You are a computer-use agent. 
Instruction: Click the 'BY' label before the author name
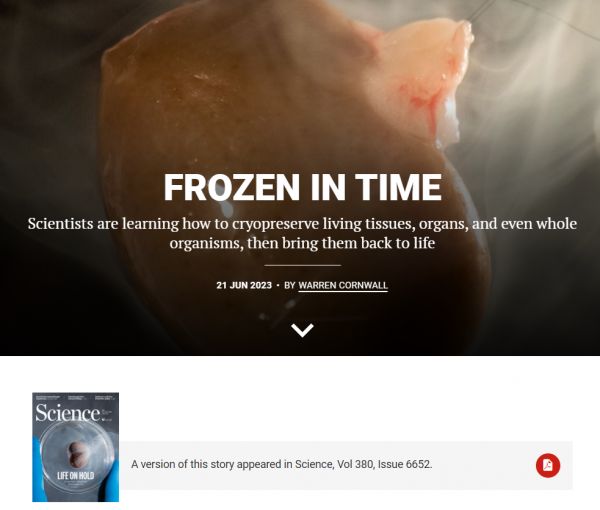(x=290, y=285)
